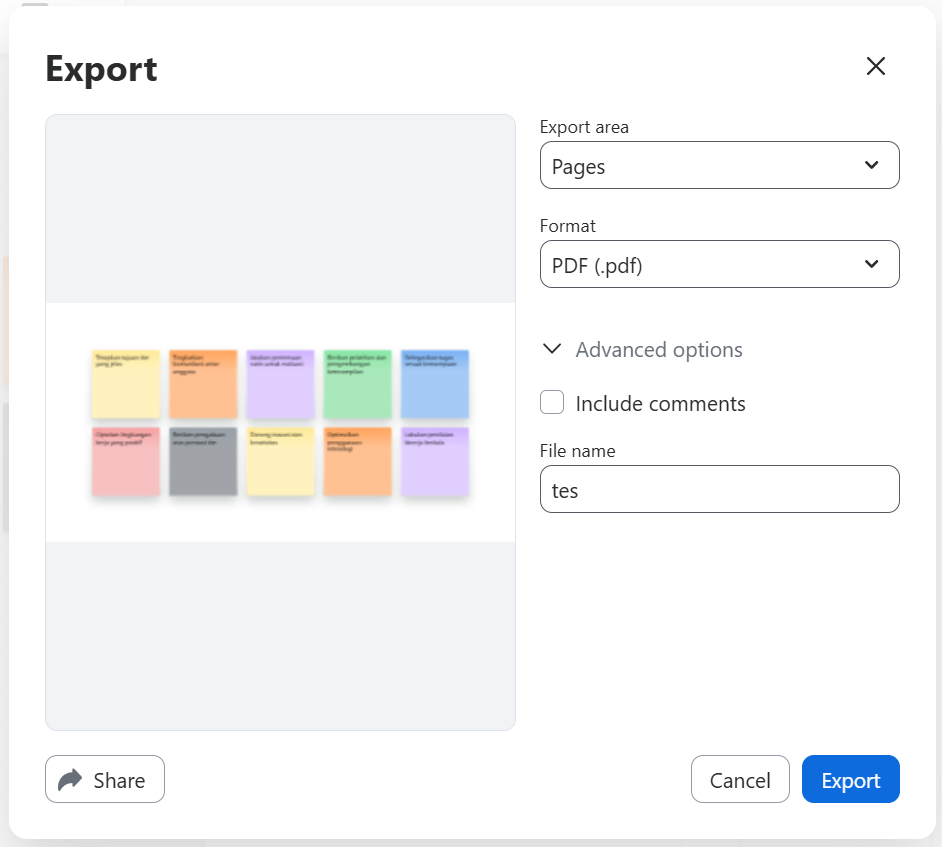This screenshot has height=847, width=942.
Task: Click the Advanced options heading text
Action: 659,349
